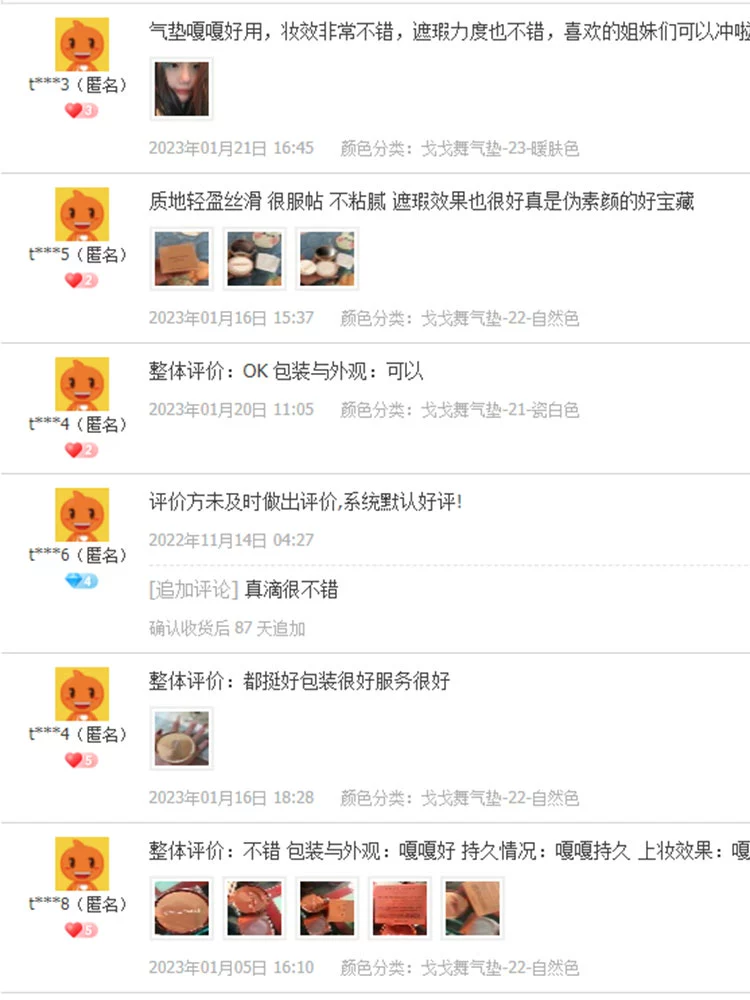Click heart level badge under t***8

(x=81, y=930)
